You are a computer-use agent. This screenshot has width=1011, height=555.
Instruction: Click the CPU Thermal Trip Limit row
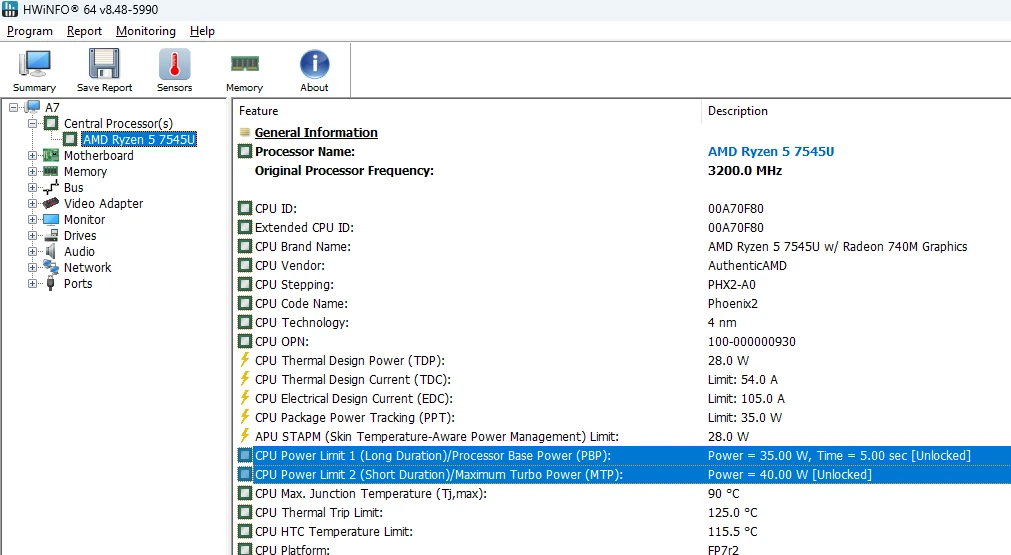coord(622,512)
